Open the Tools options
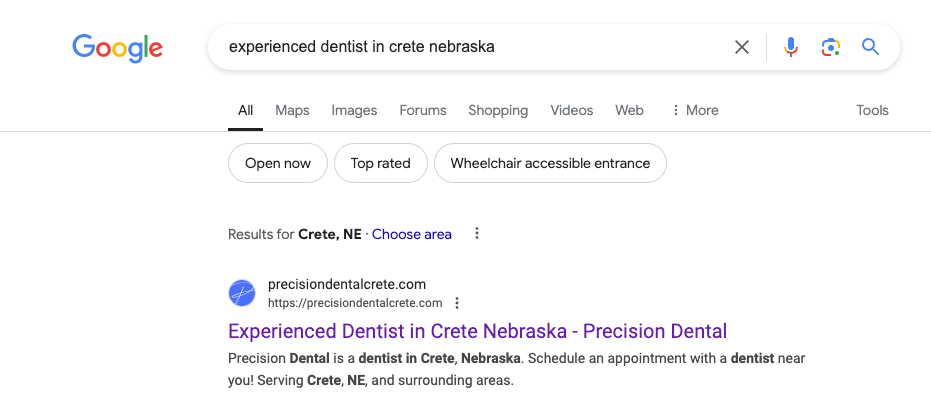The image size is (931, 411). 872,110
